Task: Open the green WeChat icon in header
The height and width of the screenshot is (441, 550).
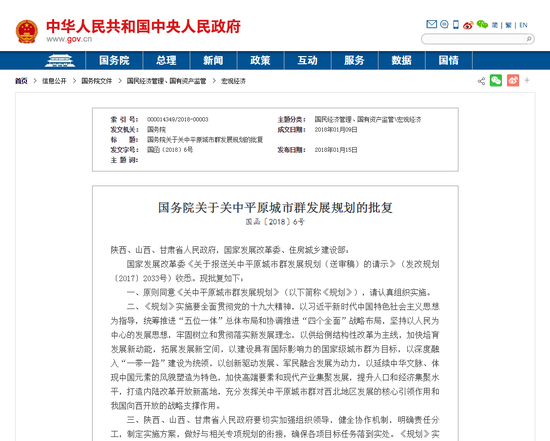Action: [482, 25]
